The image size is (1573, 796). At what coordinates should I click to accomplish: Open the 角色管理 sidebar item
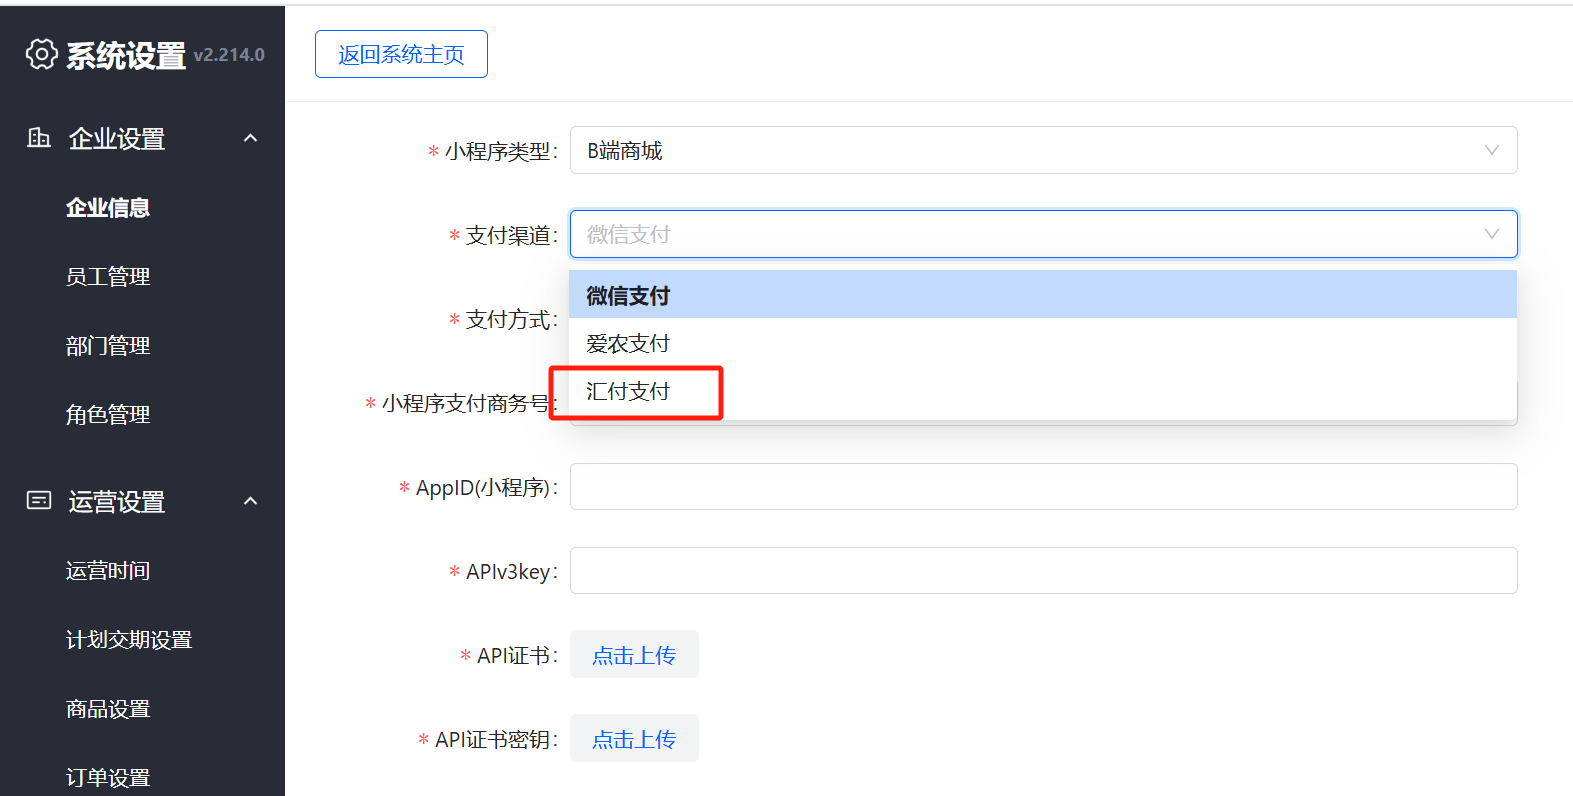coord(108,414)
